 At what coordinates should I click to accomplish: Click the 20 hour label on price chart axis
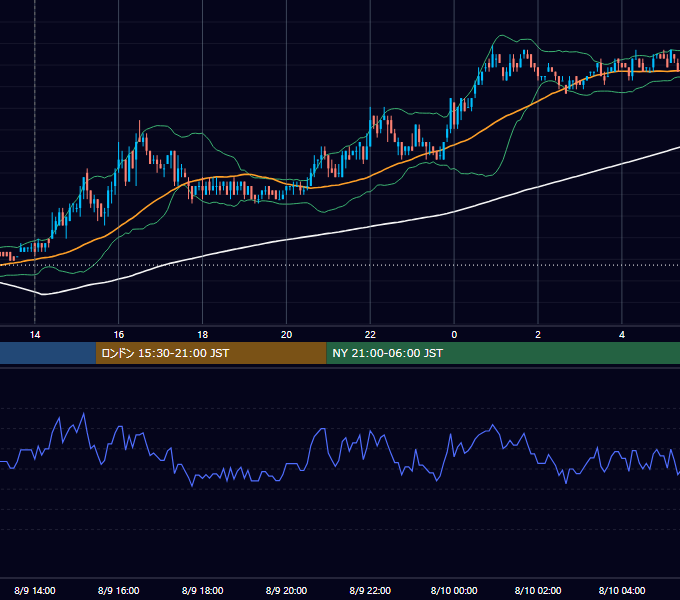286,335
